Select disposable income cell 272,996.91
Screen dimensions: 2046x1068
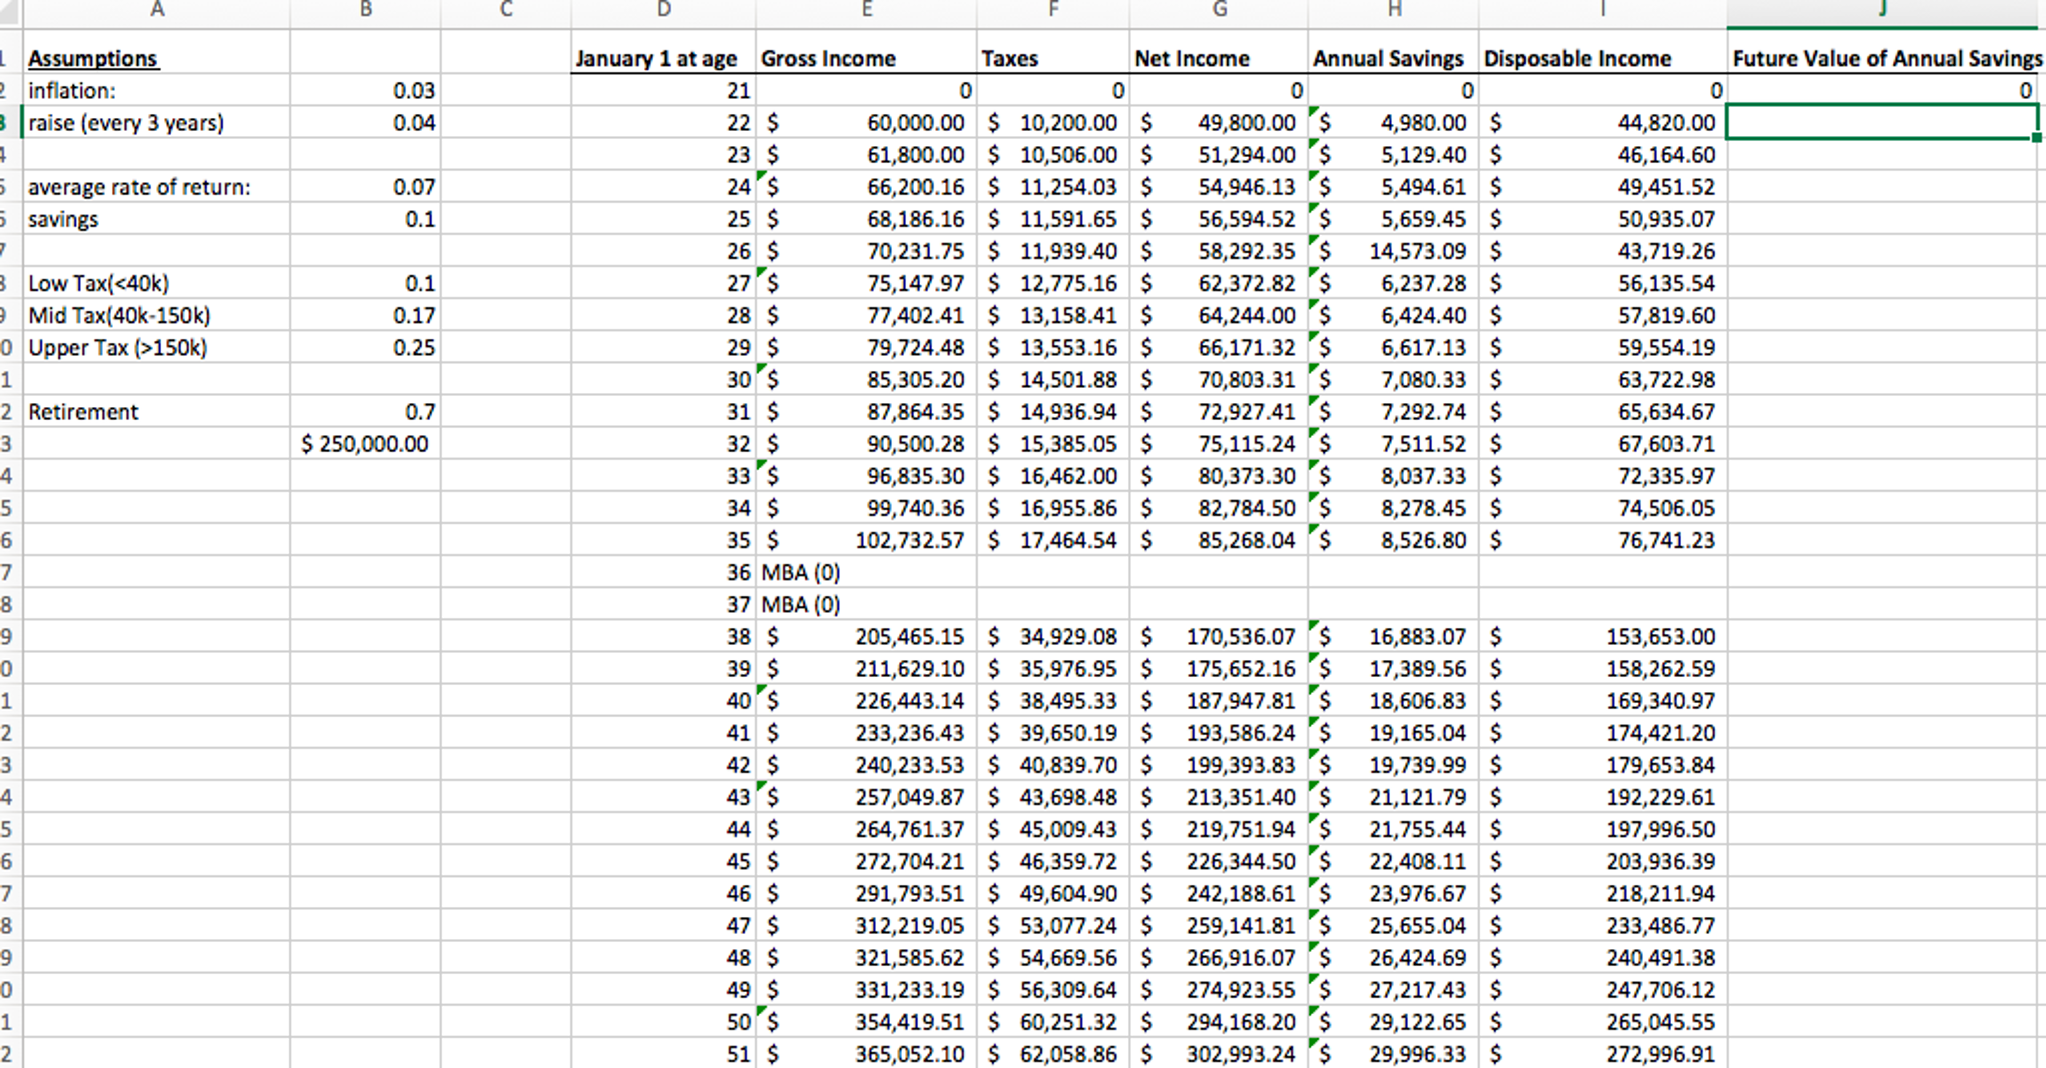1602,1053
